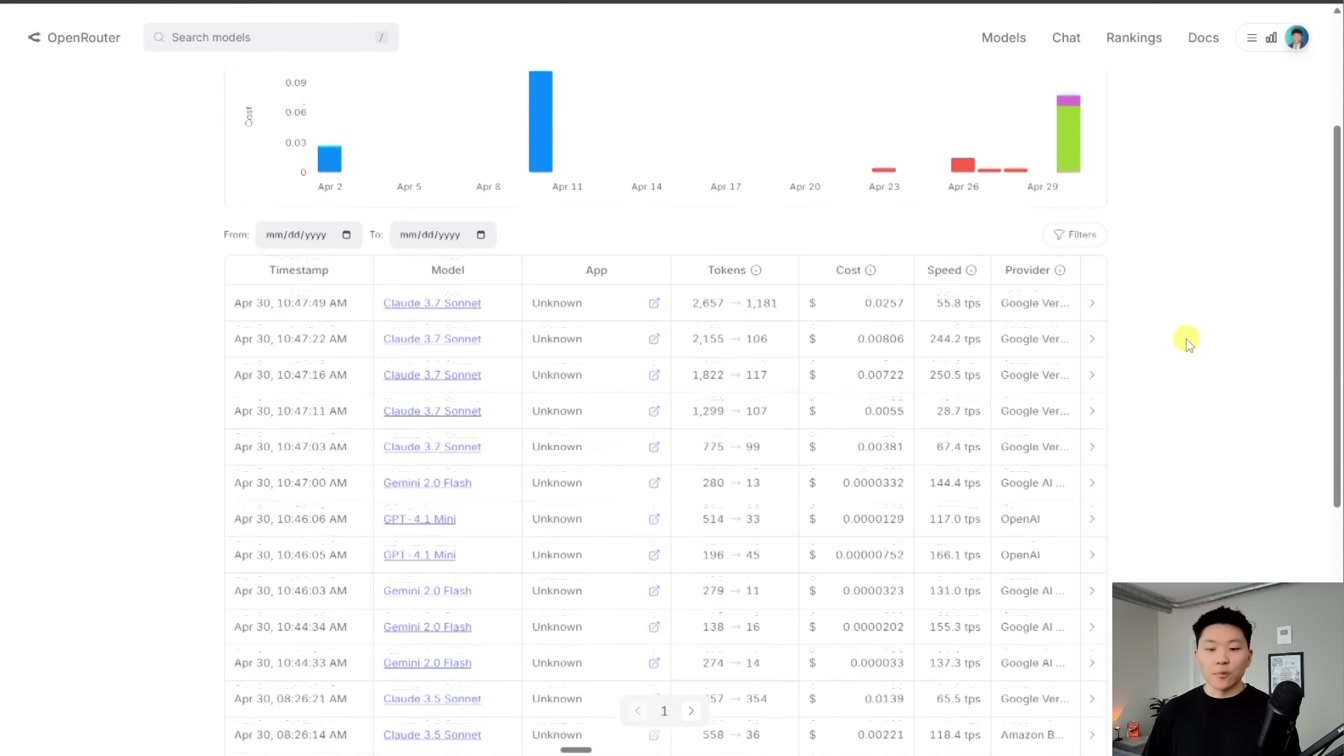
Task: Open the Chat page
Action: click(x=1066, y=37)
